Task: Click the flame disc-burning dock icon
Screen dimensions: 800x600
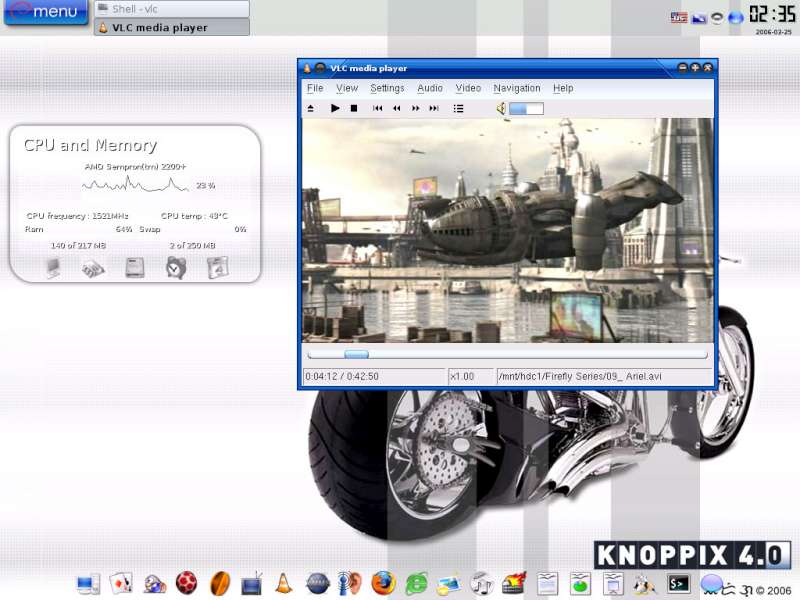Action: click(514, 584)
